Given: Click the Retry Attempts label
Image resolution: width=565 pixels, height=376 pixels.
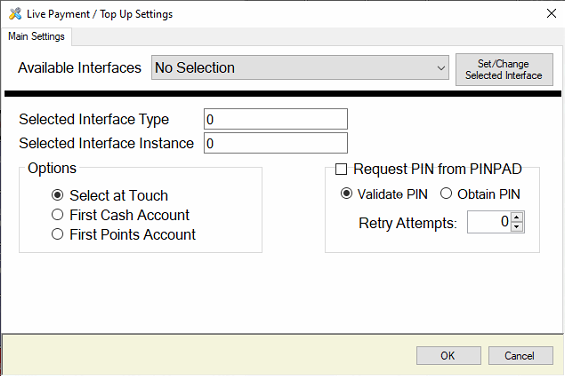Looking at the screenshot, I should click(x=408, y=223).
